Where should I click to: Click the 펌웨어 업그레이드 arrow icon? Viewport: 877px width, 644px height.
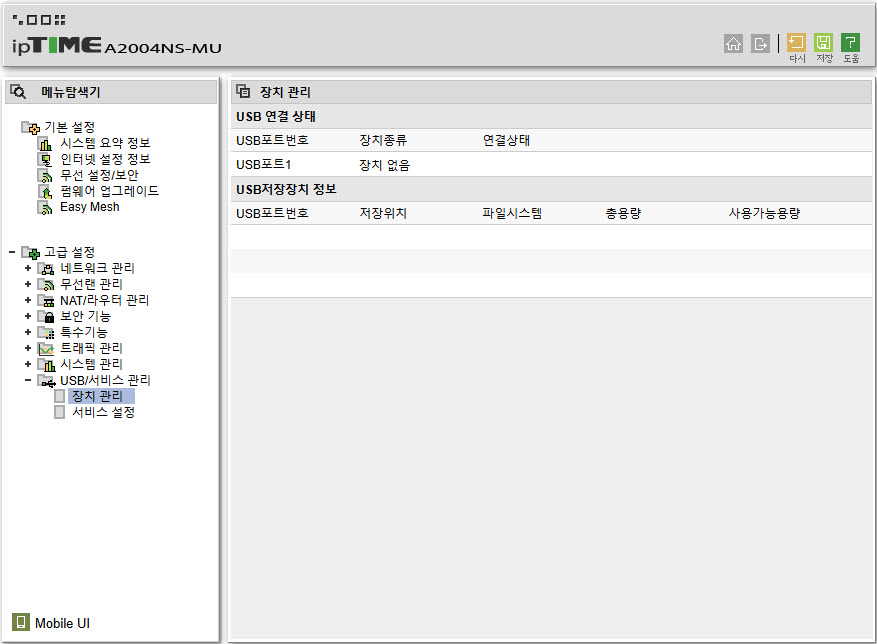pyautogui.click(x=45, y=192)
